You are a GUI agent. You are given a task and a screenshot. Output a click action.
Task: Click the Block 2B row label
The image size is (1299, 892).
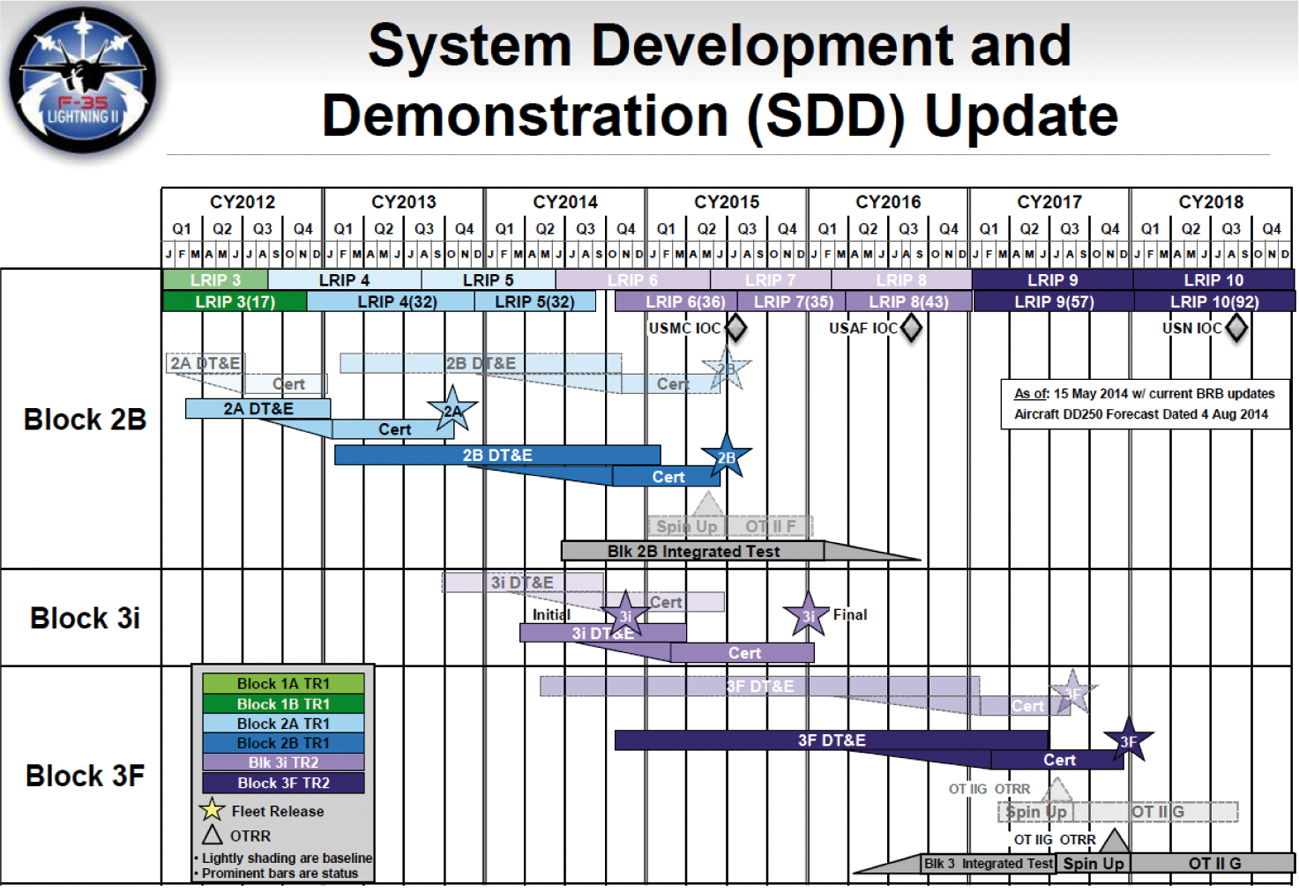85,419
